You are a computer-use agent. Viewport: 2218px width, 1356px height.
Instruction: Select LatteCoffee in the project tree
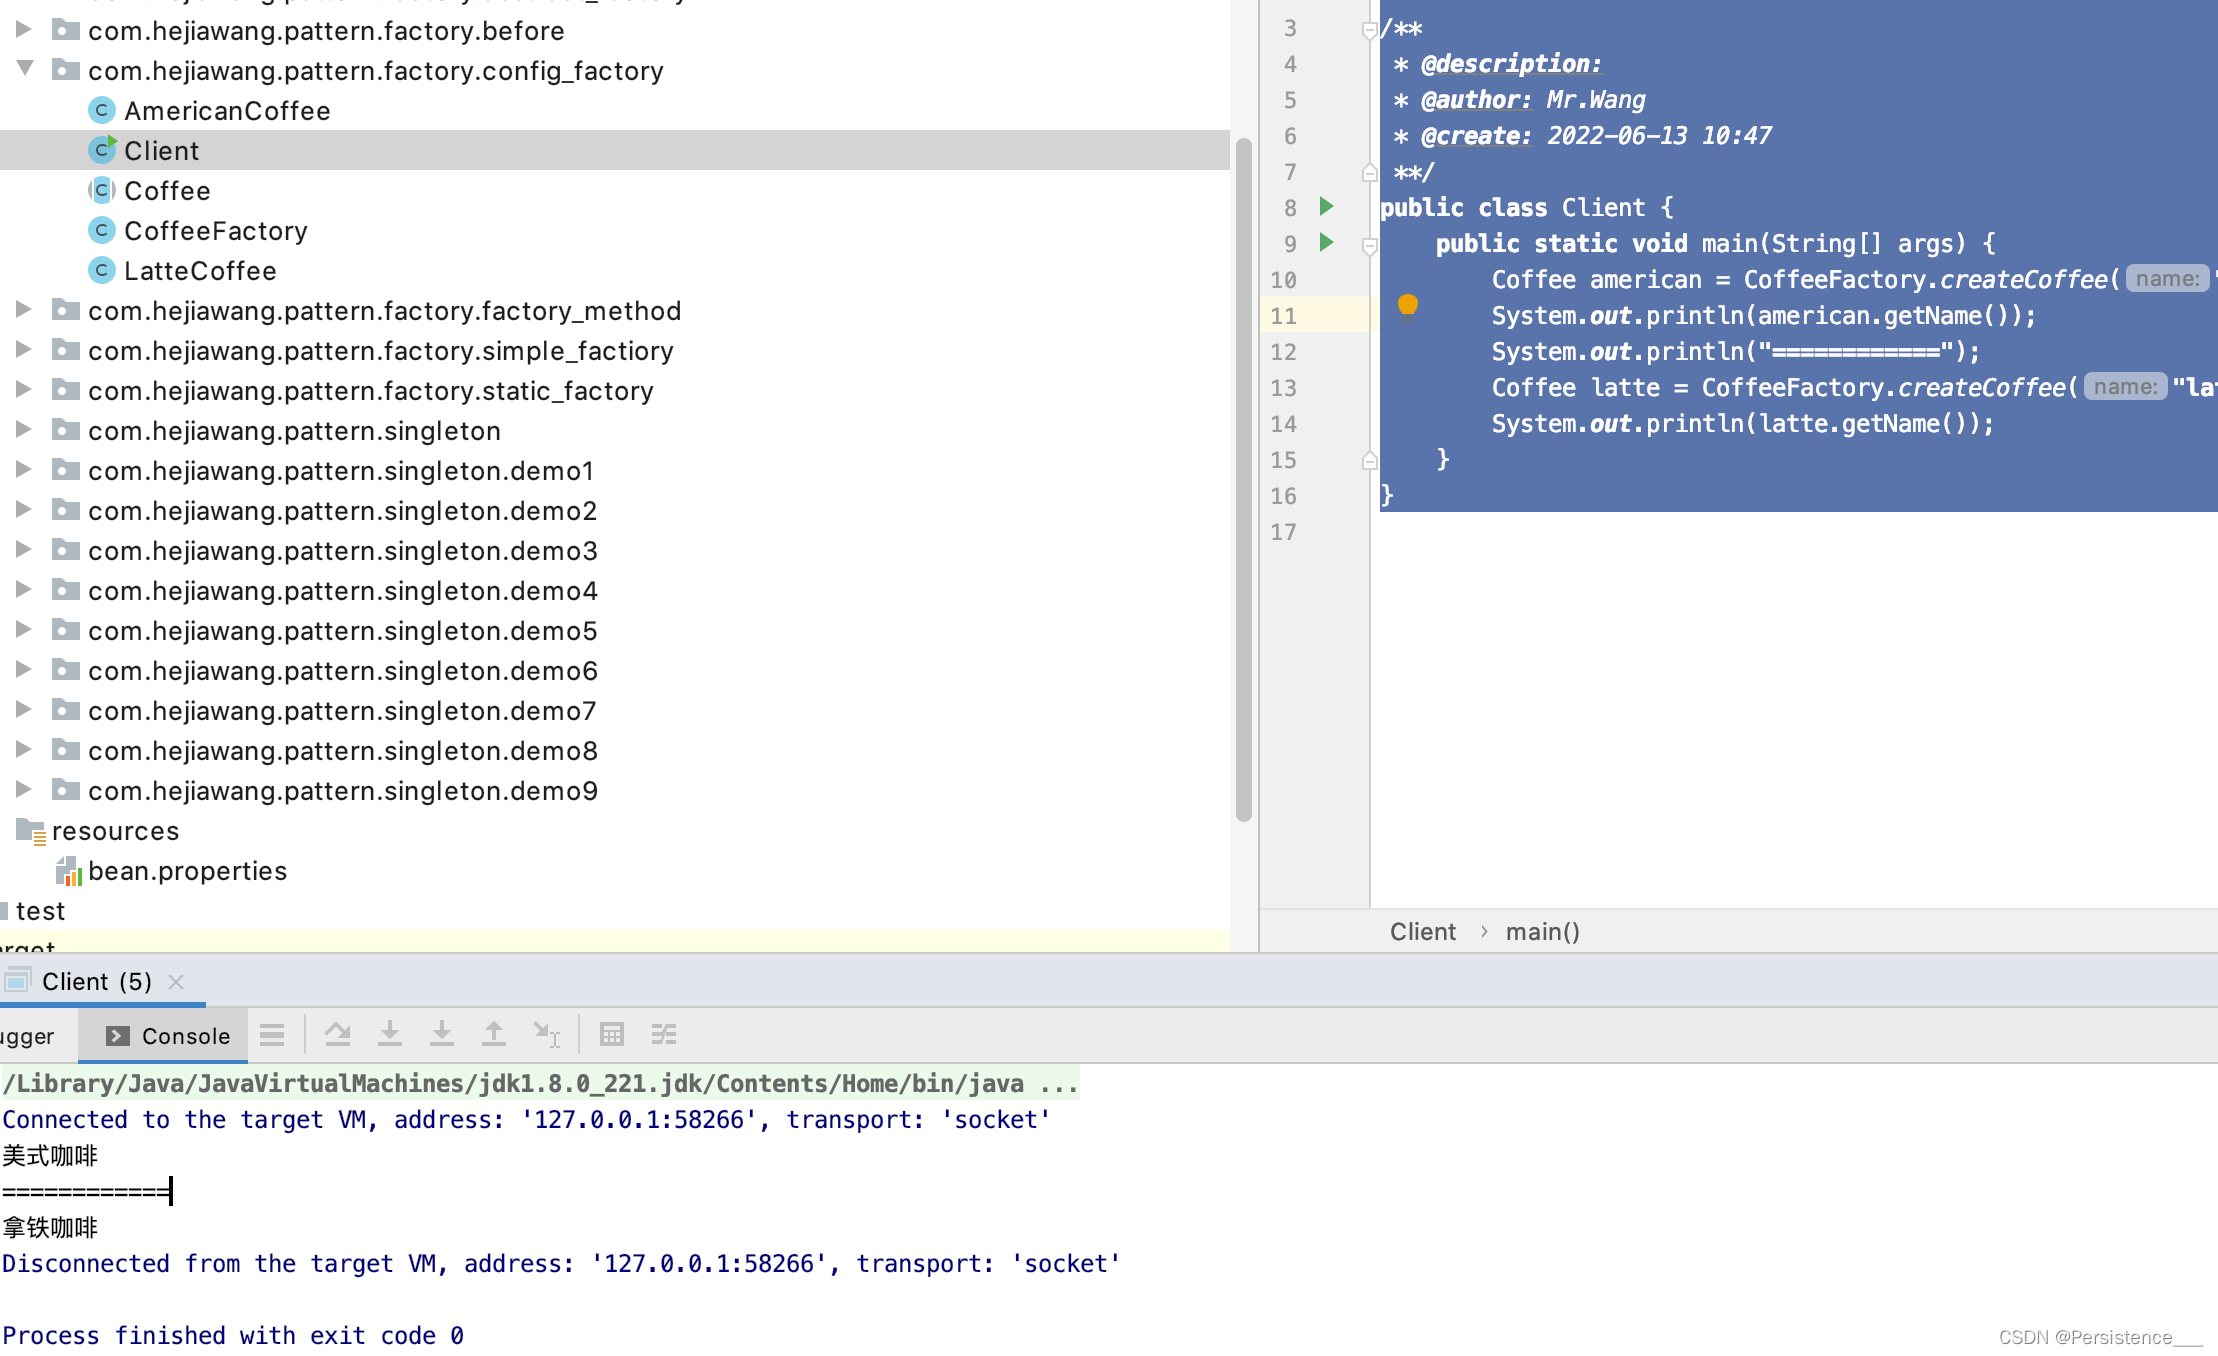pyautogui.click(x=200, y=271)
